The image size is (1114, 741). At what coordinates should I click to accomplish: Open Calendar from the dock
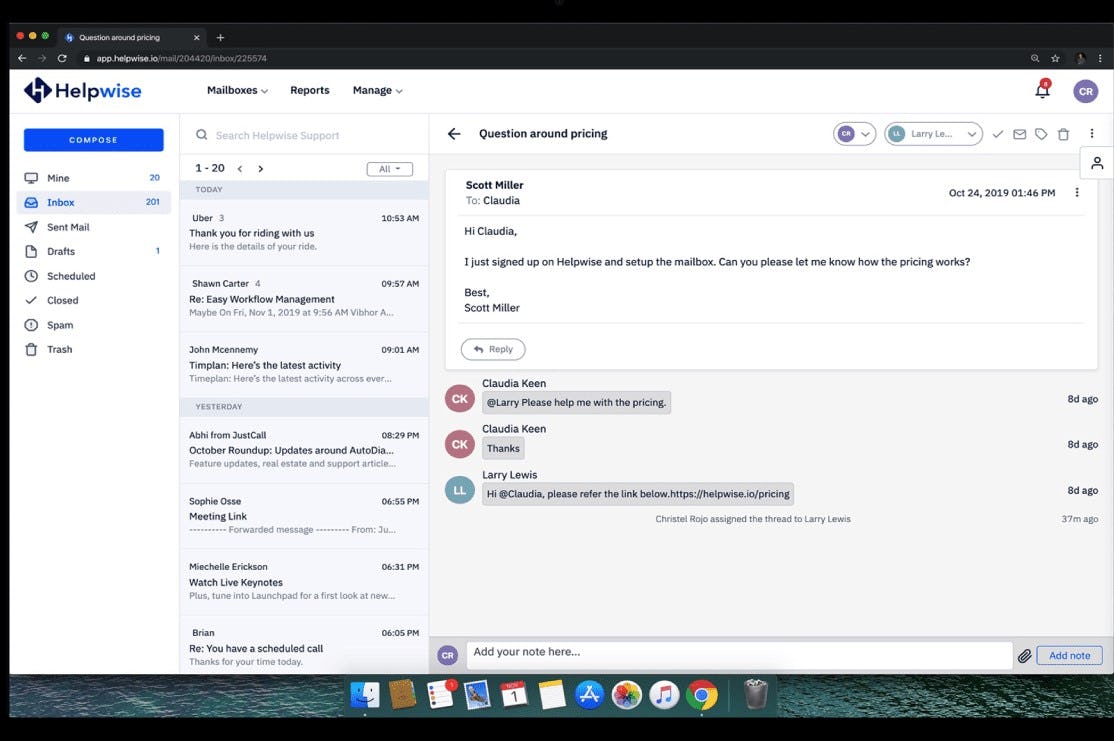[514, 695]
